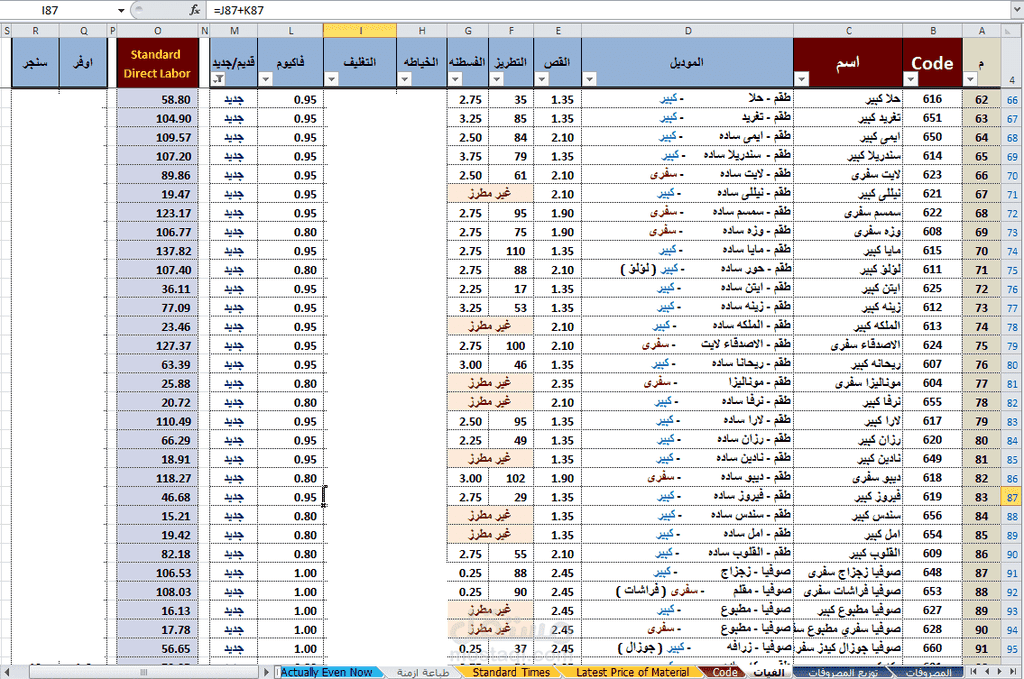Screen dimensions: 1024x679
Task: Open the Name Box dropdown arrow
Action: click(x=121, y=10)
